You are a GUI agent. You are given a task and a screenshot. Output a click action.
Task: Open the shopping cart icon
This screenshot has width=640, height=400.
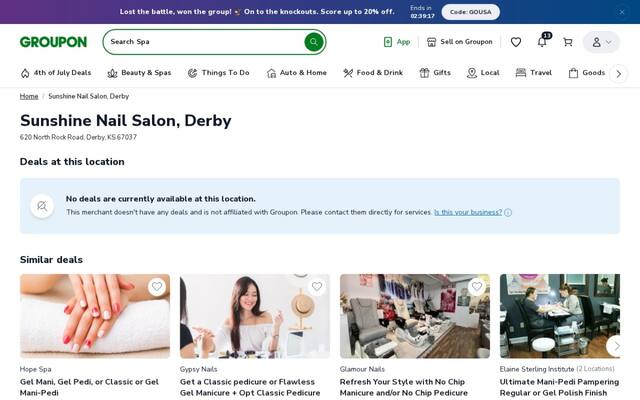click(x=568, y=42)
